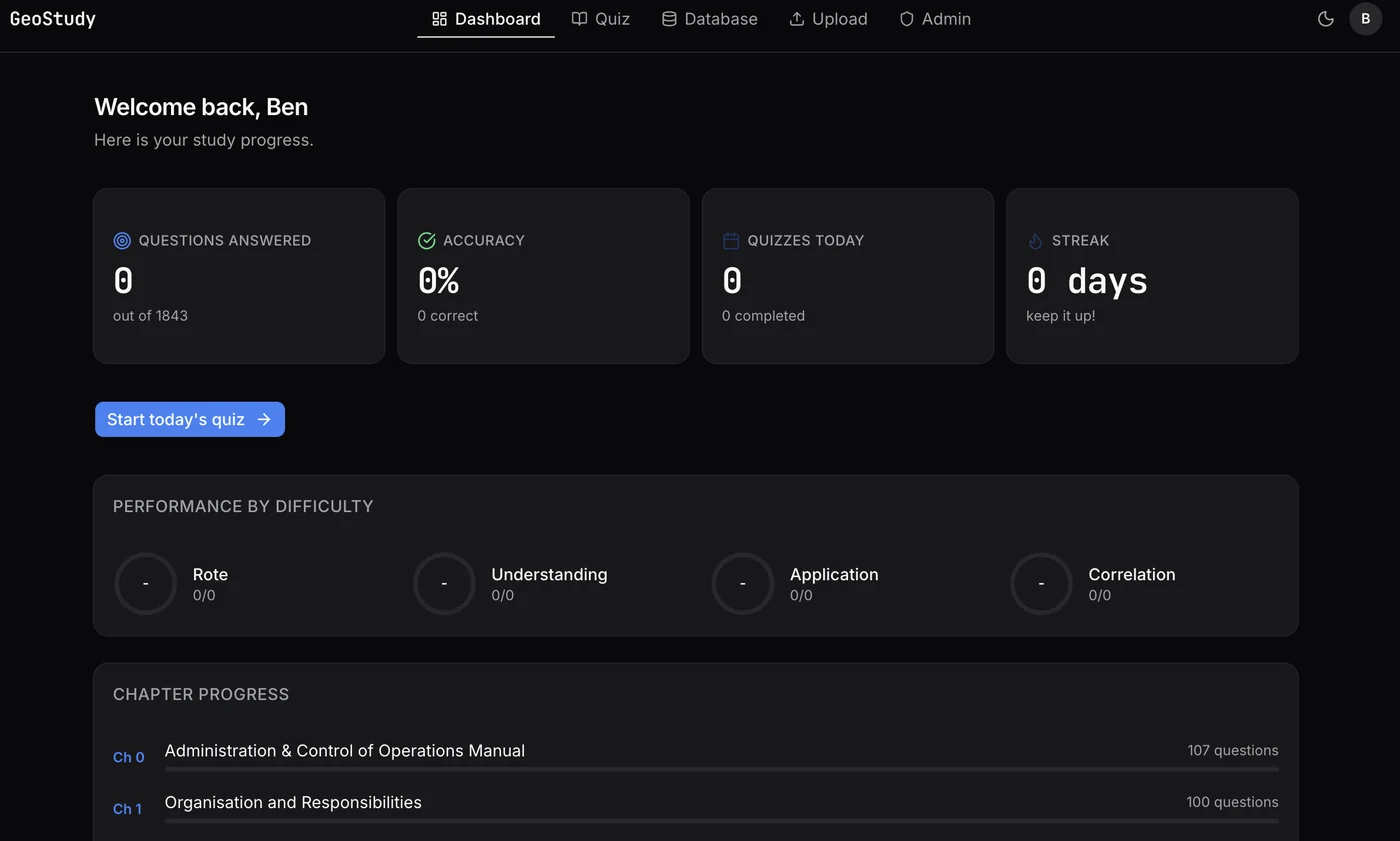Click the Performance by Difficulty heading
Screen dimensions: 1400x841
pos(243,507)
